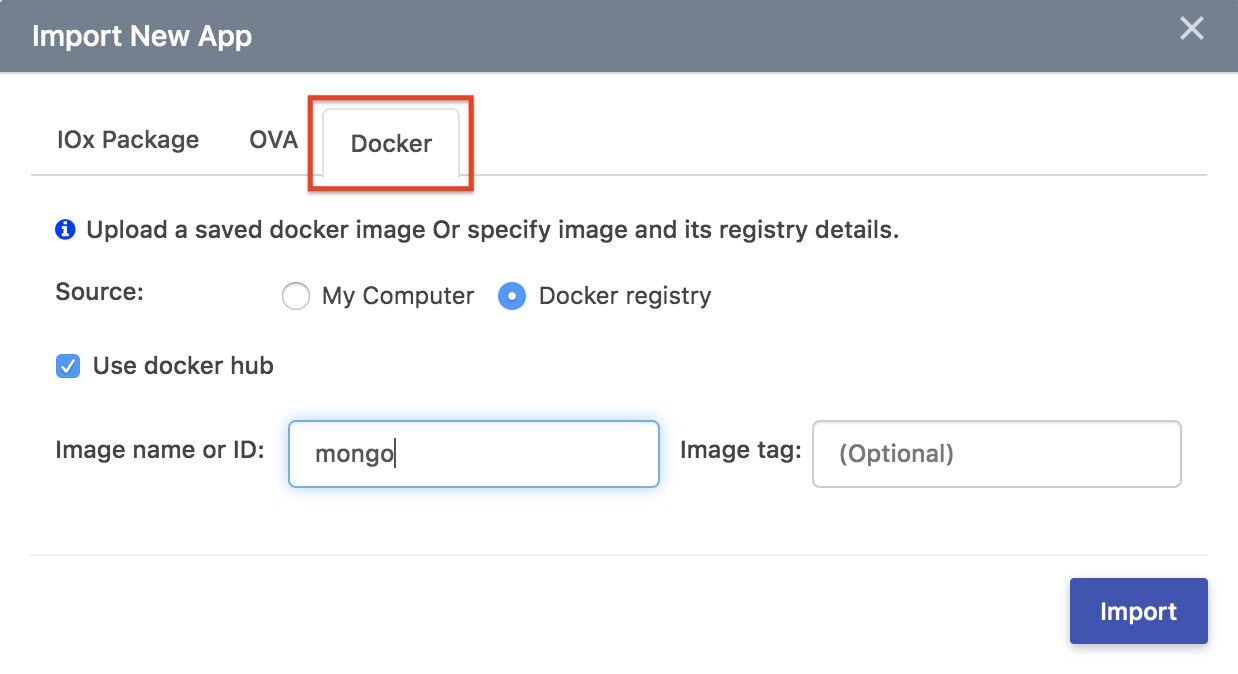Click the My Computer option text
Image resolution: width=1238 pixels, height=674 pixels.
[x=397, y=297]
